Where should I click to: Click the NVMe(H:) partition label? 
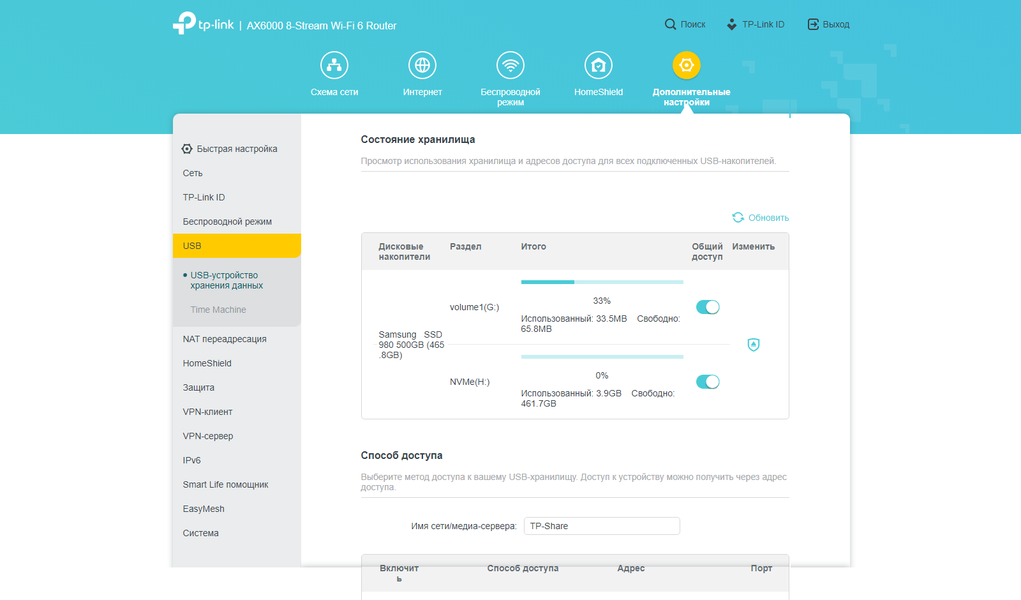(x=469, y=382)
